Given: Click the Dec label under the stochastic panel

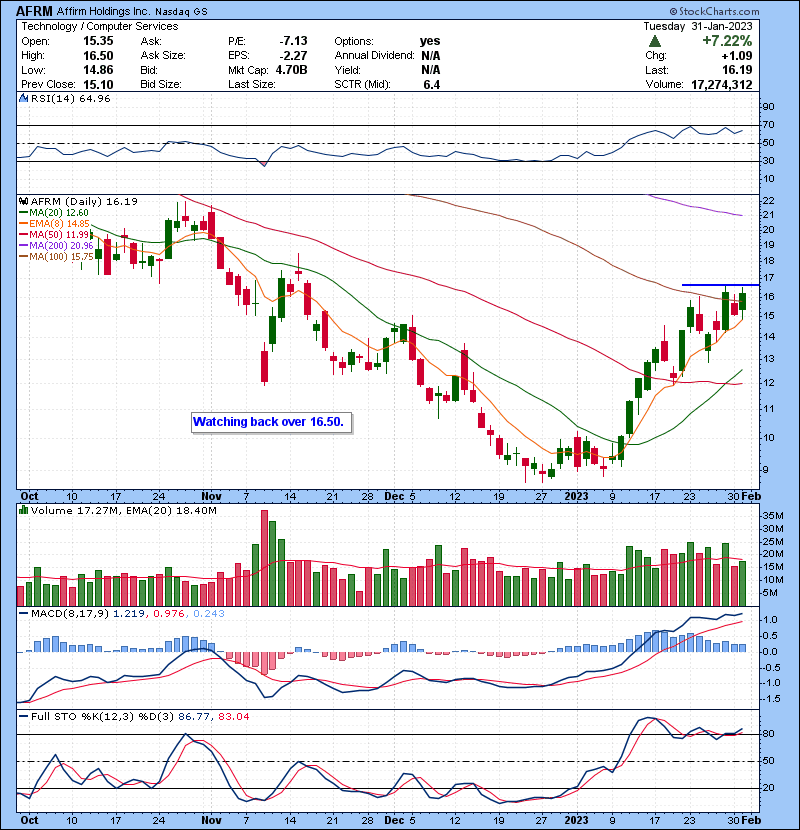Looking at the screenshot, I should (394, 820).
